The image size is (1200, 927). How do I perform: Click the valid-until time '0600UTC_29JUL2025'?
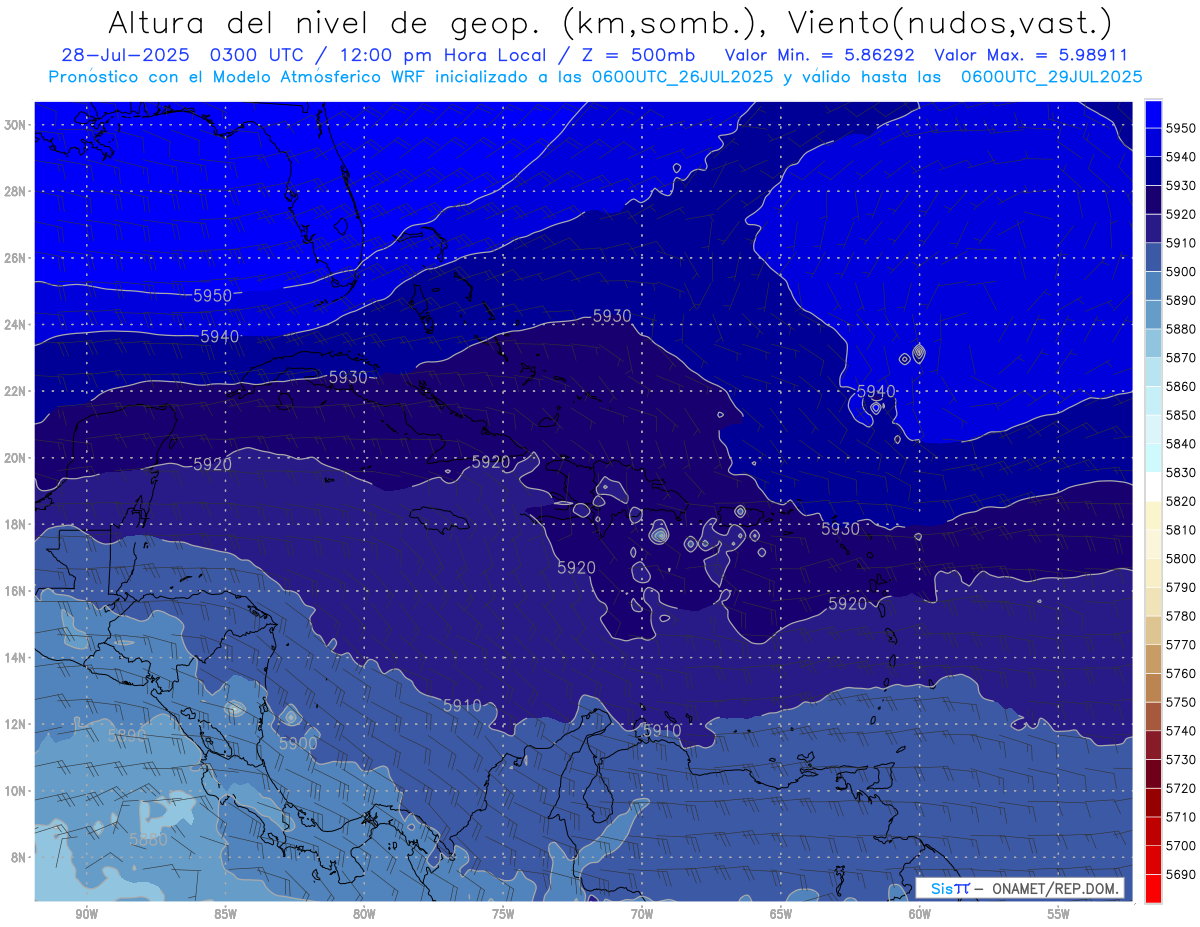(1051, 76)
